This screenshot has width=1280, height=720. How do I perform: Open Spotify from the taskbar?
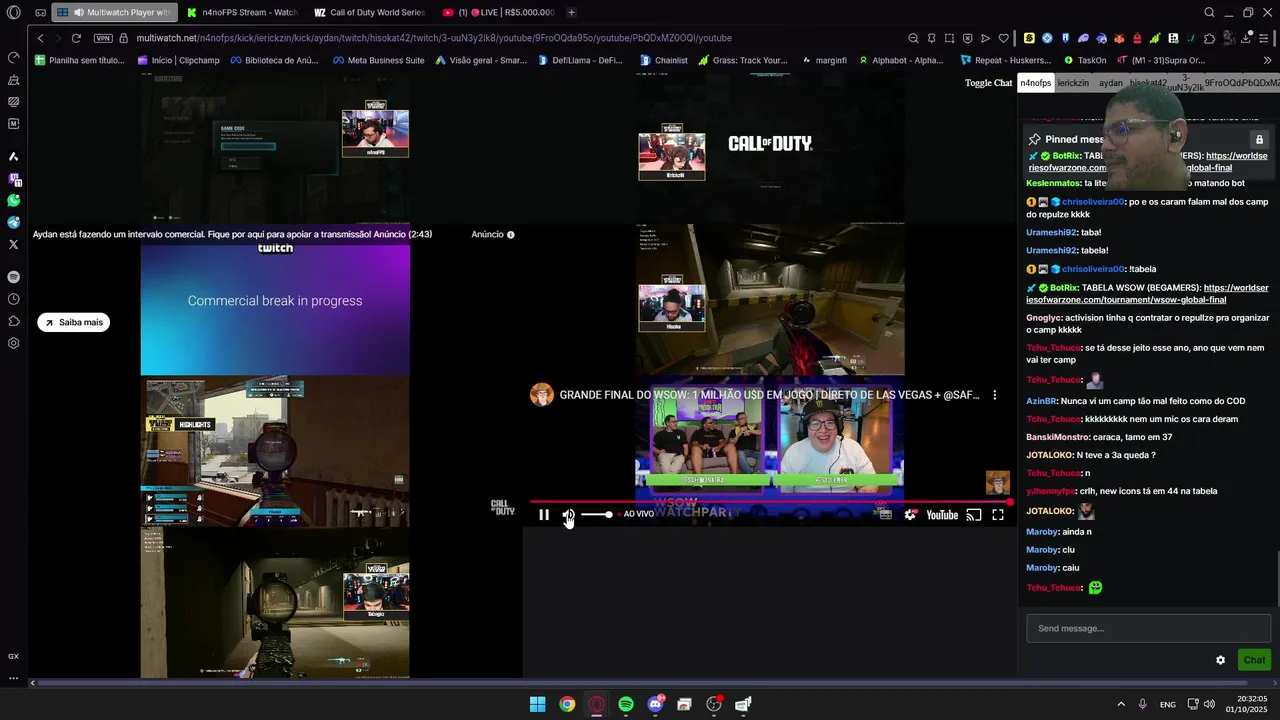625,704
